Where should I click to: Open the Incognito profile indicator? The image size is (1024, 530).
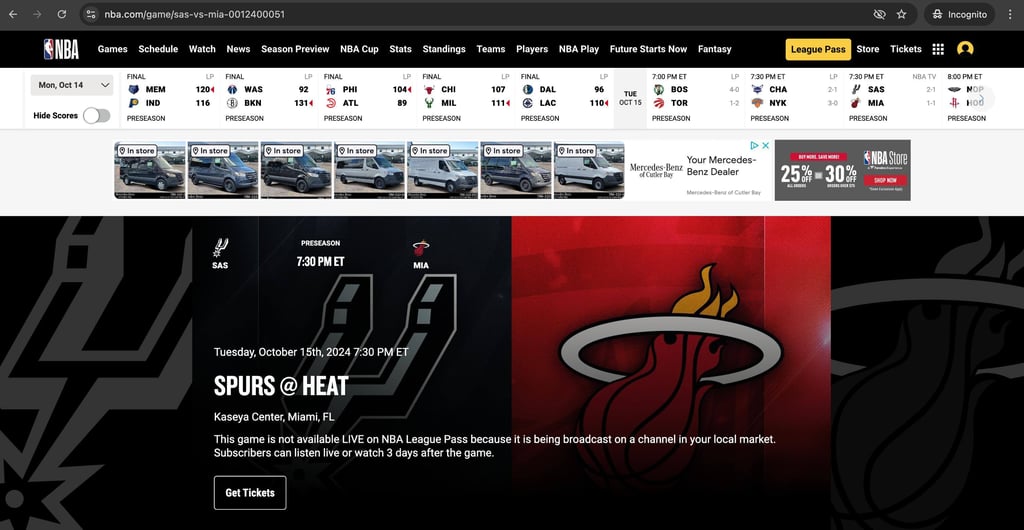(959, 14)
